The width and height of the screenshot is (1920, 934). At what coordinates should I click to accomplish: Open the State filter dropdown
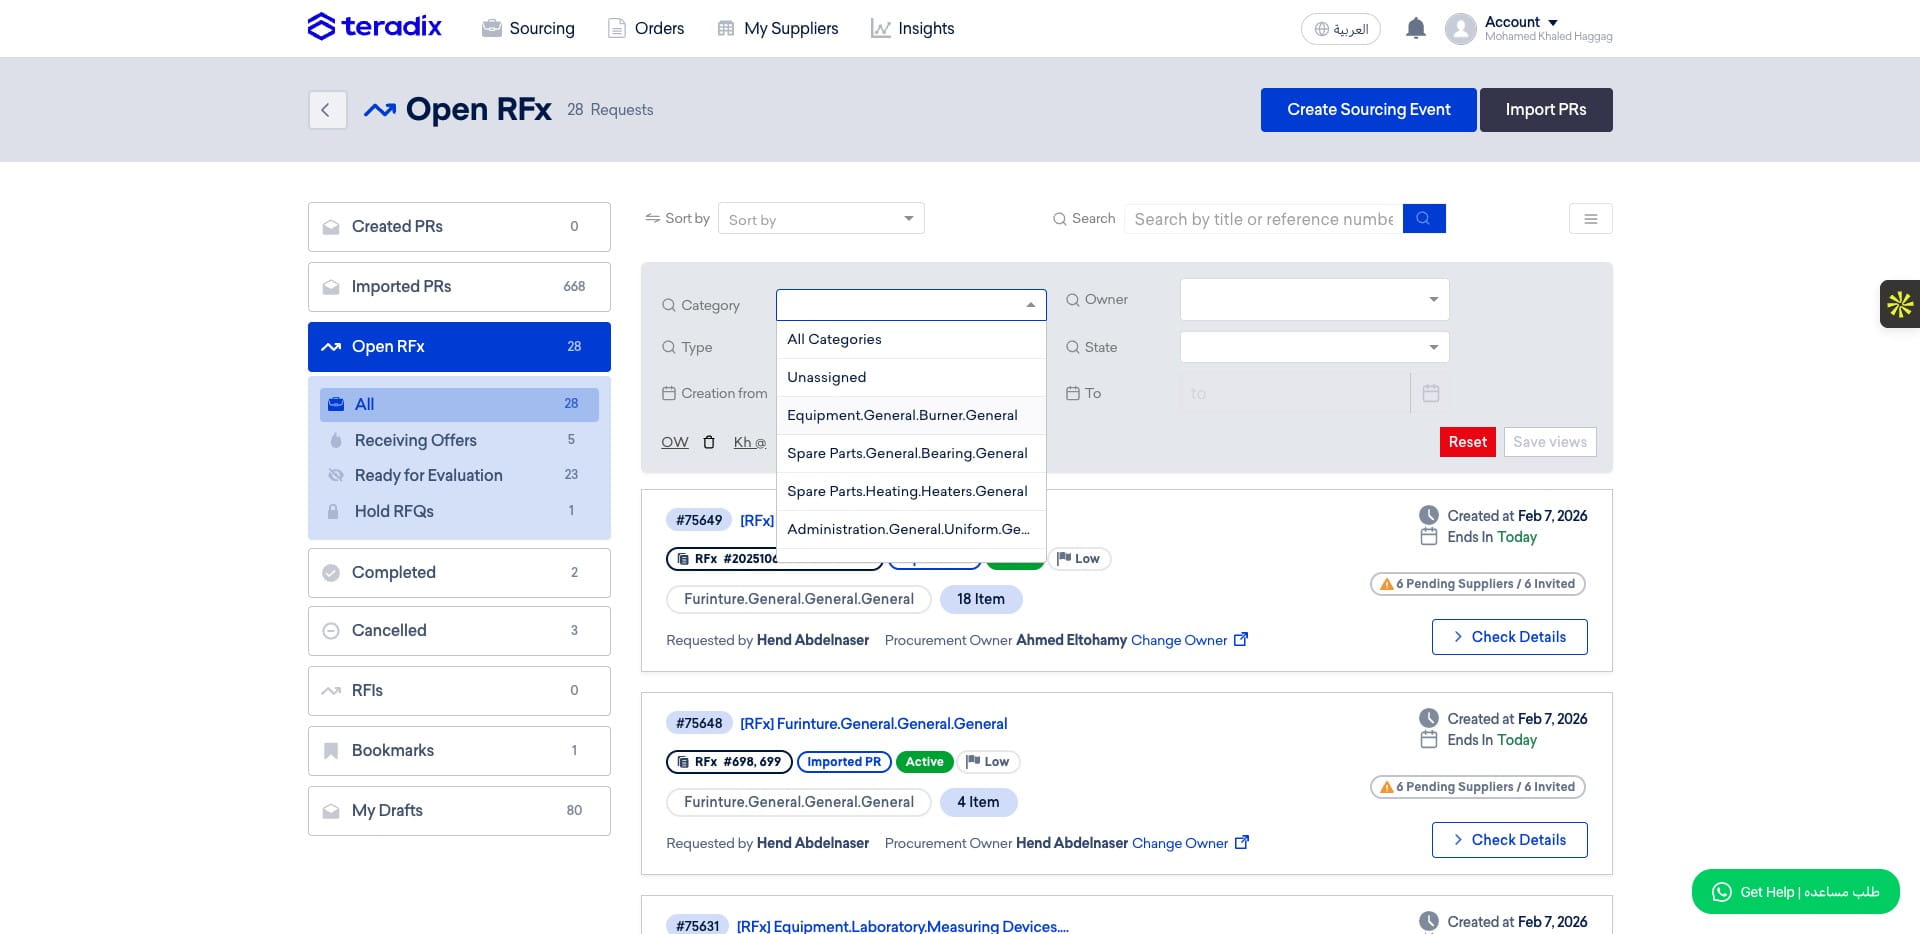(x=1314, y=347)
